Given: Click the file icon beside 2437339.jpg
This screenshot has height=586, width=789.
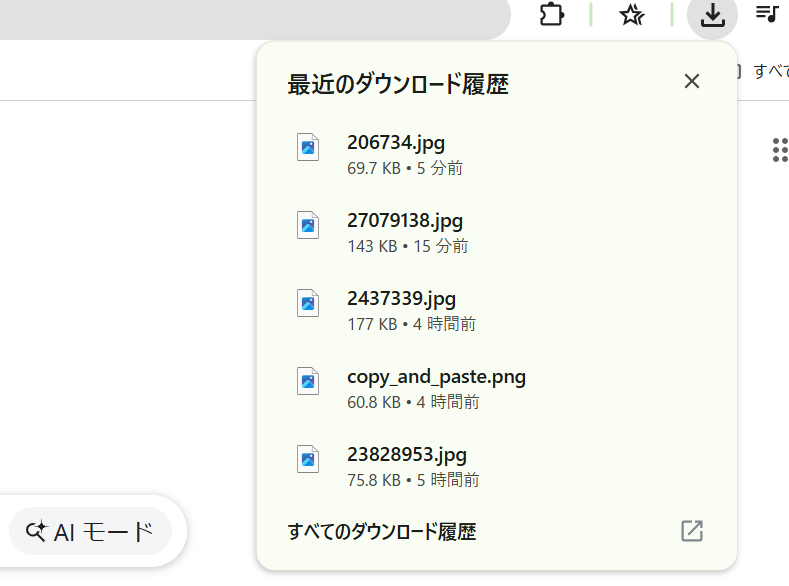Looking at the screenshot, I should [x=308, y=303].
